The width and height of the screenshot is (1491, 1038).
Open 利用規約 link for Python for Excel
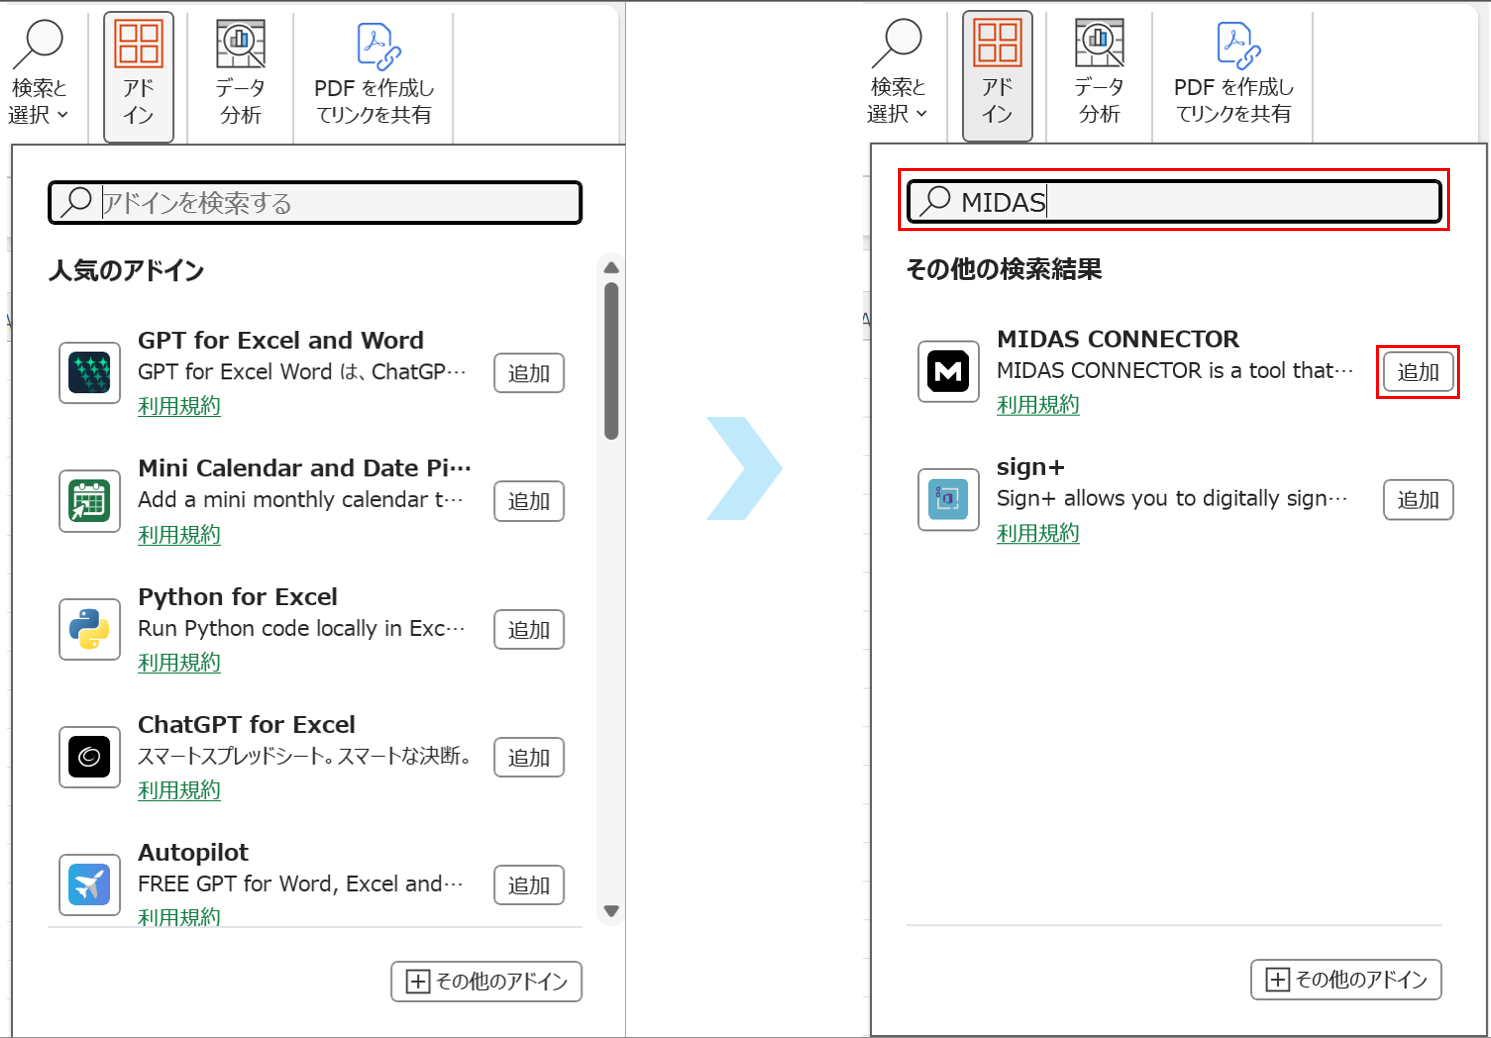[x=179, y=663]
